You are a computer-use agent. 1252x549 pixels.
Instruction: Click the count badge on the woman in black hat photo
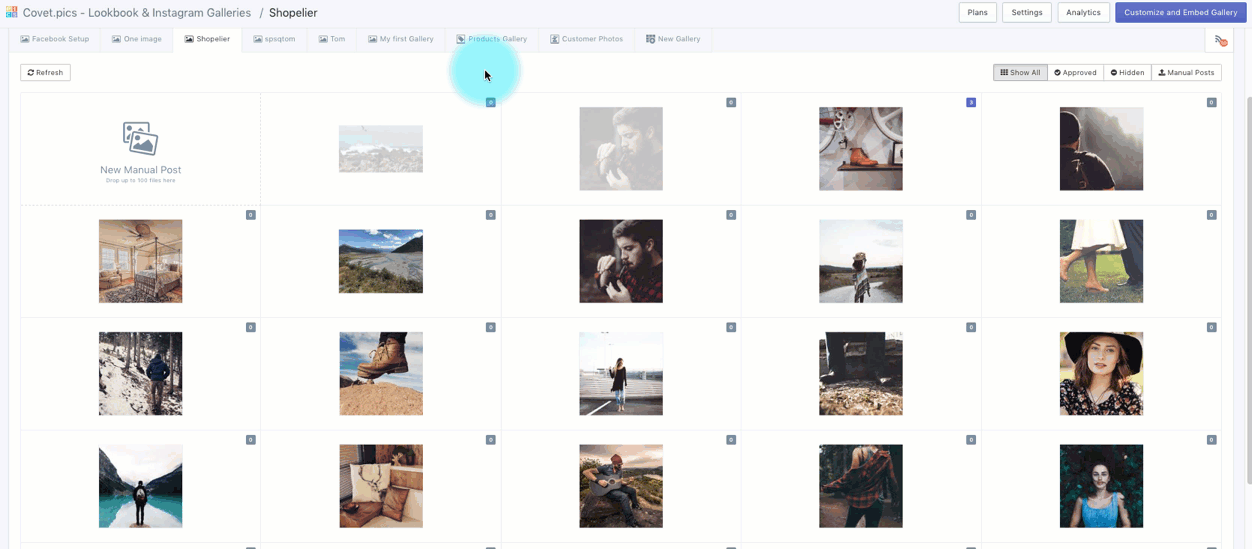(x=1211, y=327)
